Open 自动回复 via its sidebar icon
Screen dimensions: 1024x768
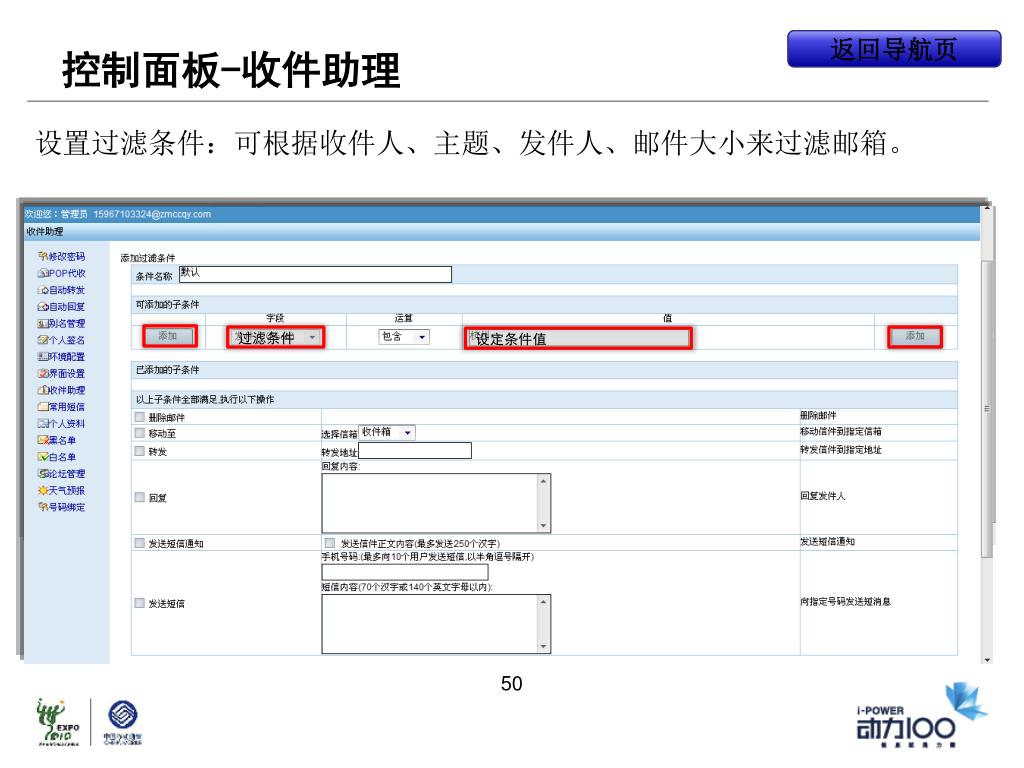[x=43, y=306]
